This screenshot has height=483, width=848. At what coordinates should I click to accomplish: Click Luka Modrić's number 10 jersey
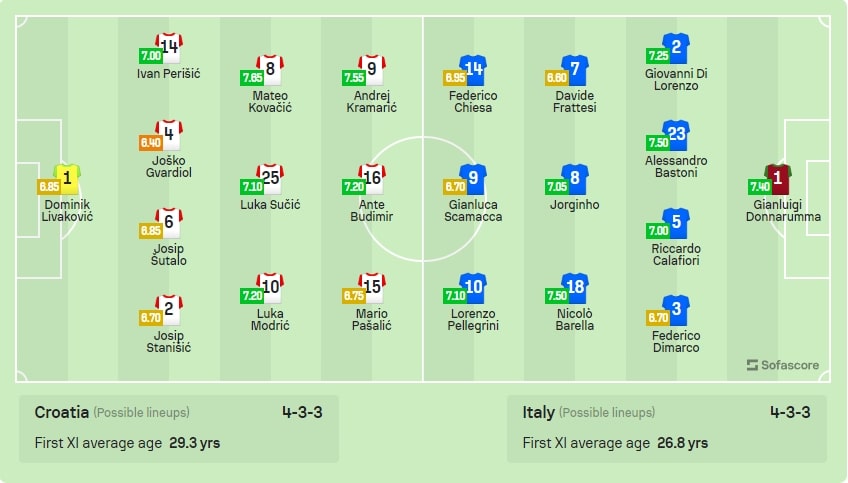pos(270,288)
